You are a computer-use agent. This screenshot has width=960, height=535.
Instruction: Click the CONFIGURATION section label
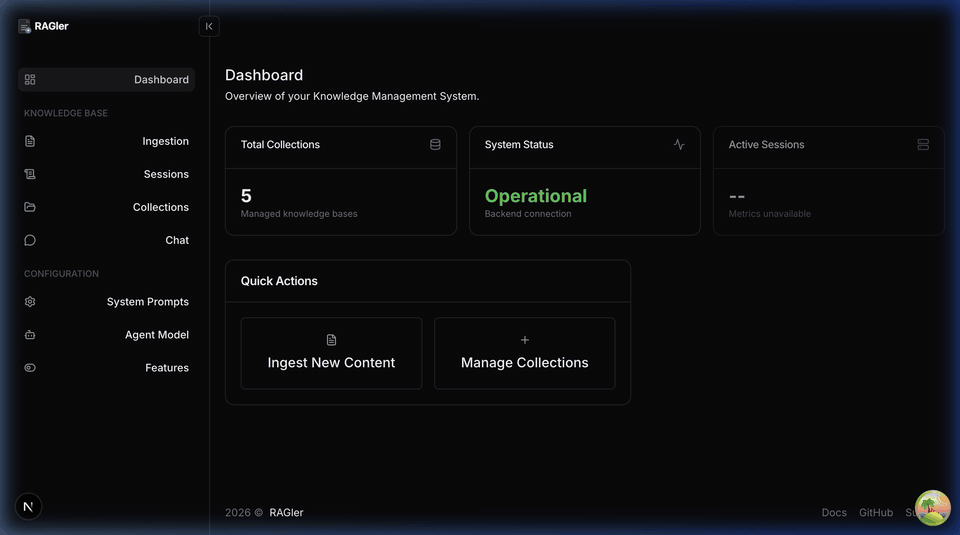pyautogui.click(x=61, y=274)
